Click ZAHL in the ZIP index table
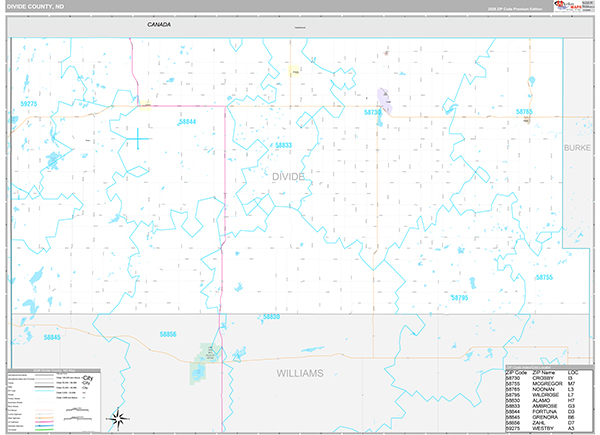Screen dimensions: 600x435 (x=539, y=423)
